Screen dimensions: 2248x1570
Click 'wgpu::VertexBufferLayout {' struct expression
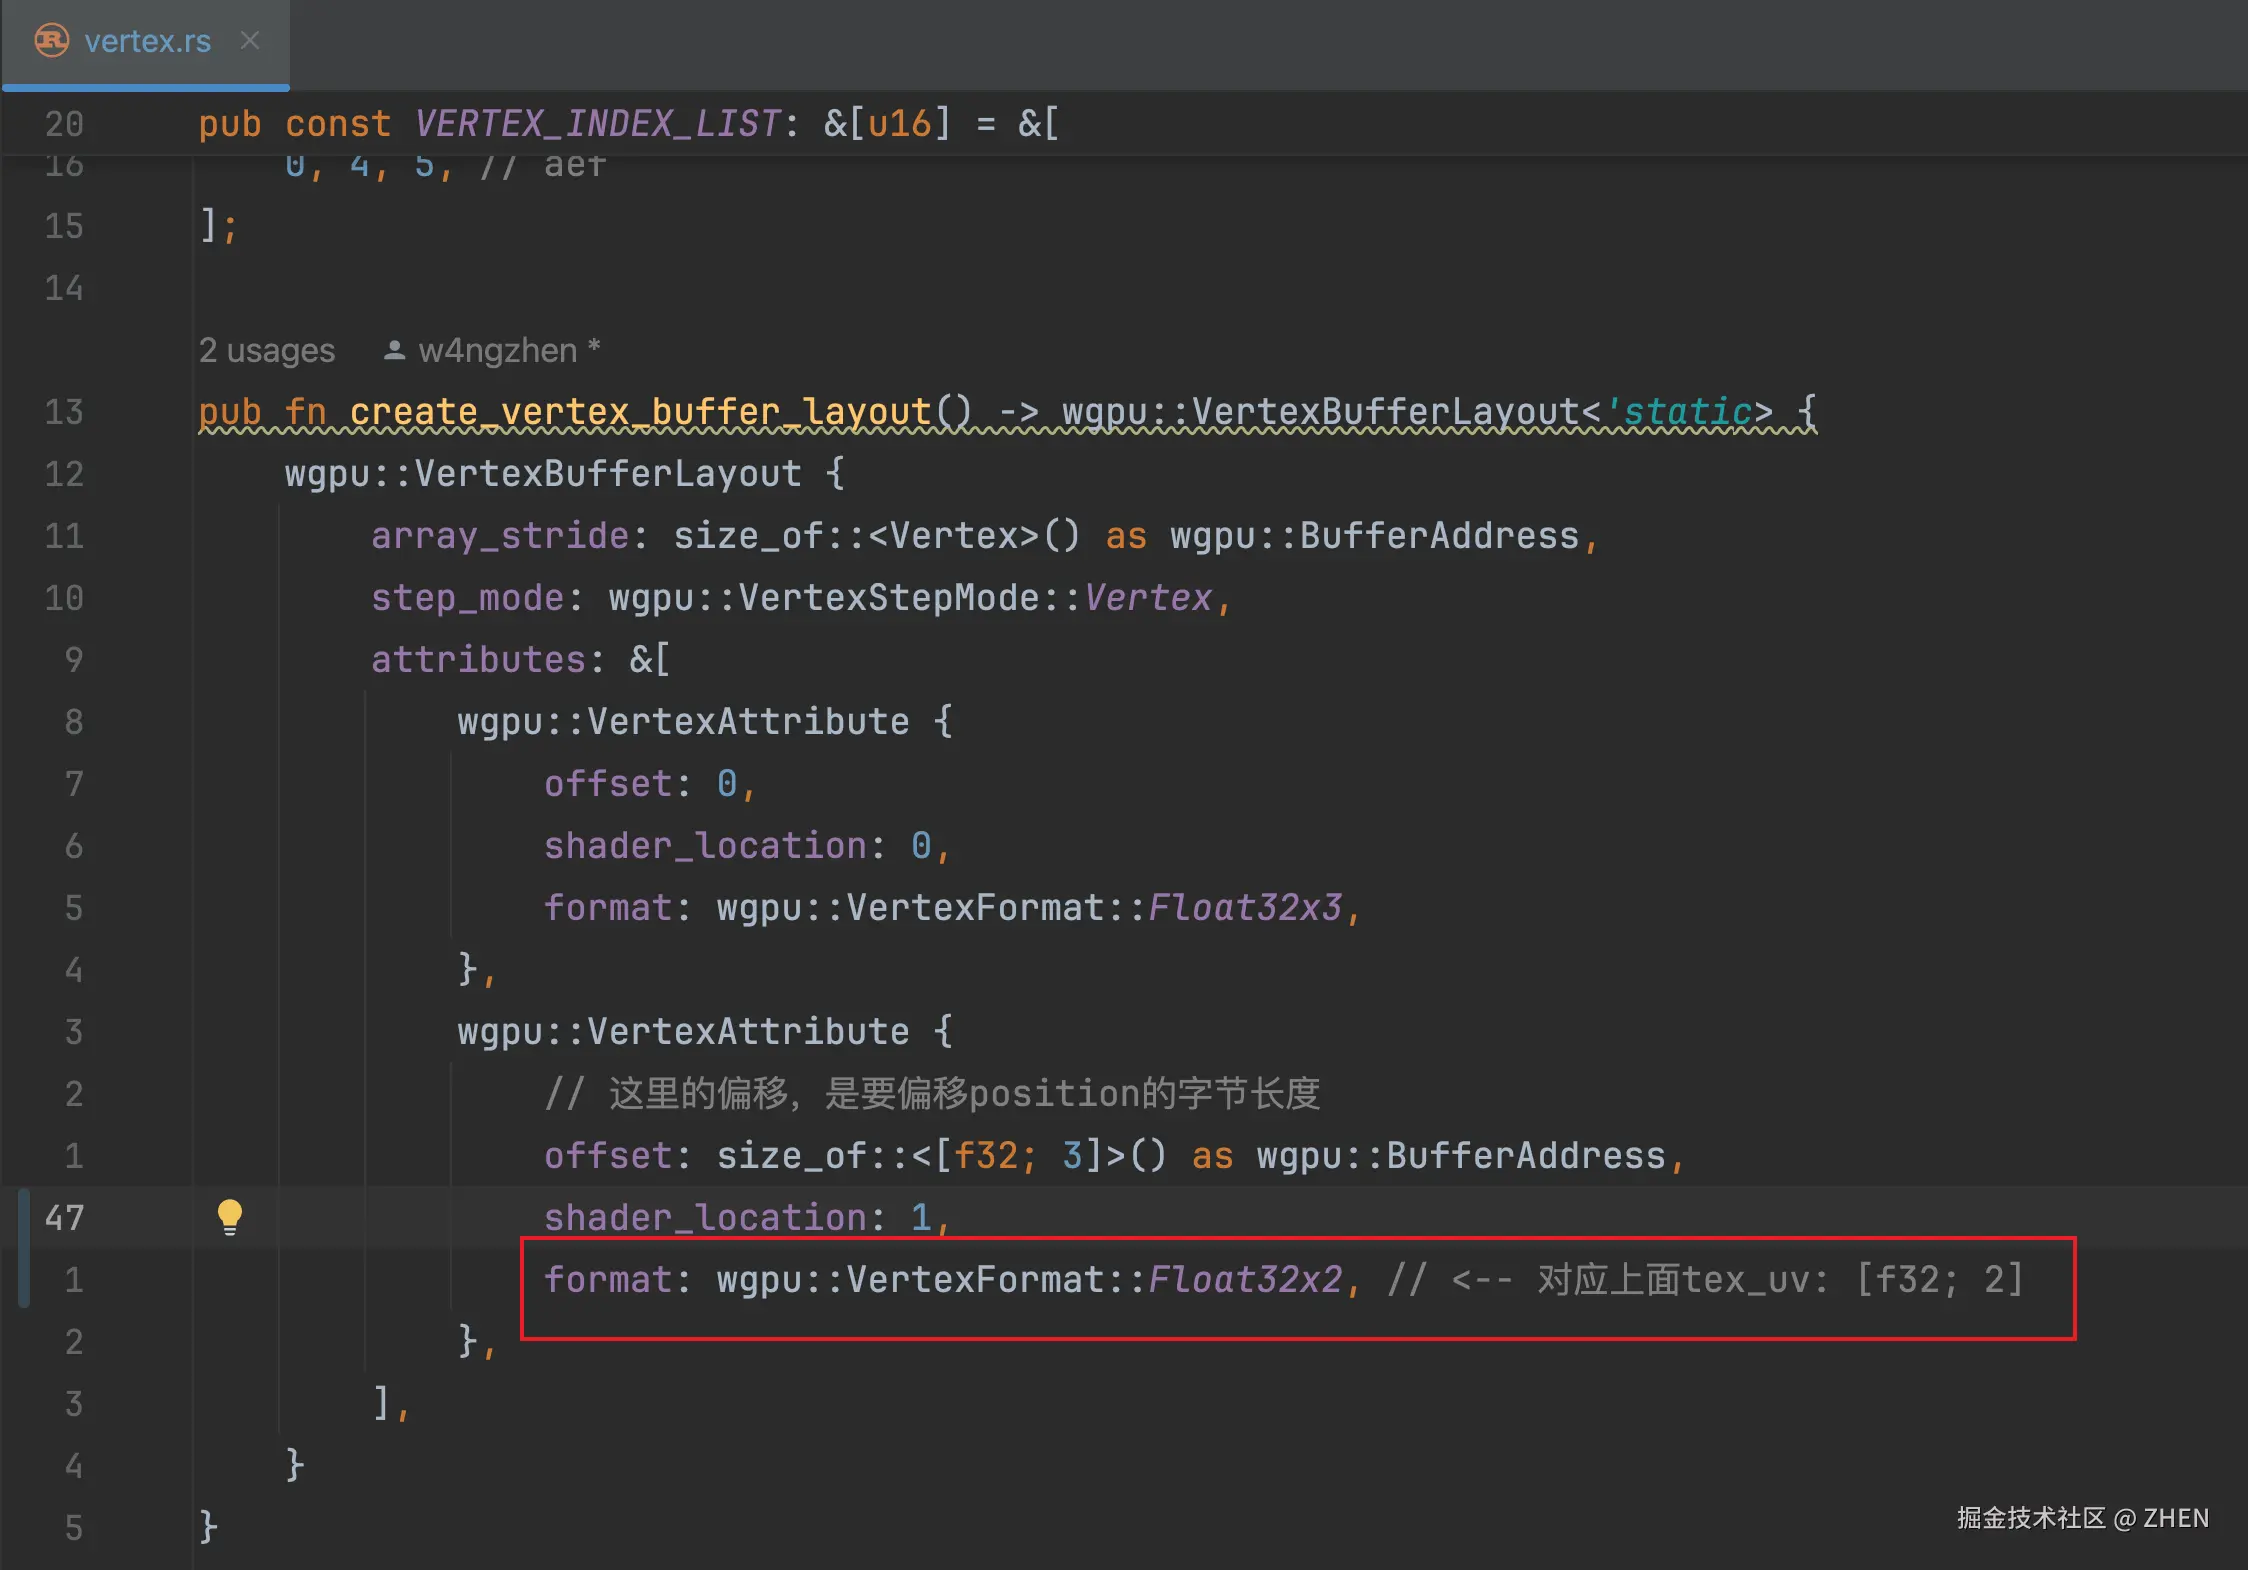[565, 474]
